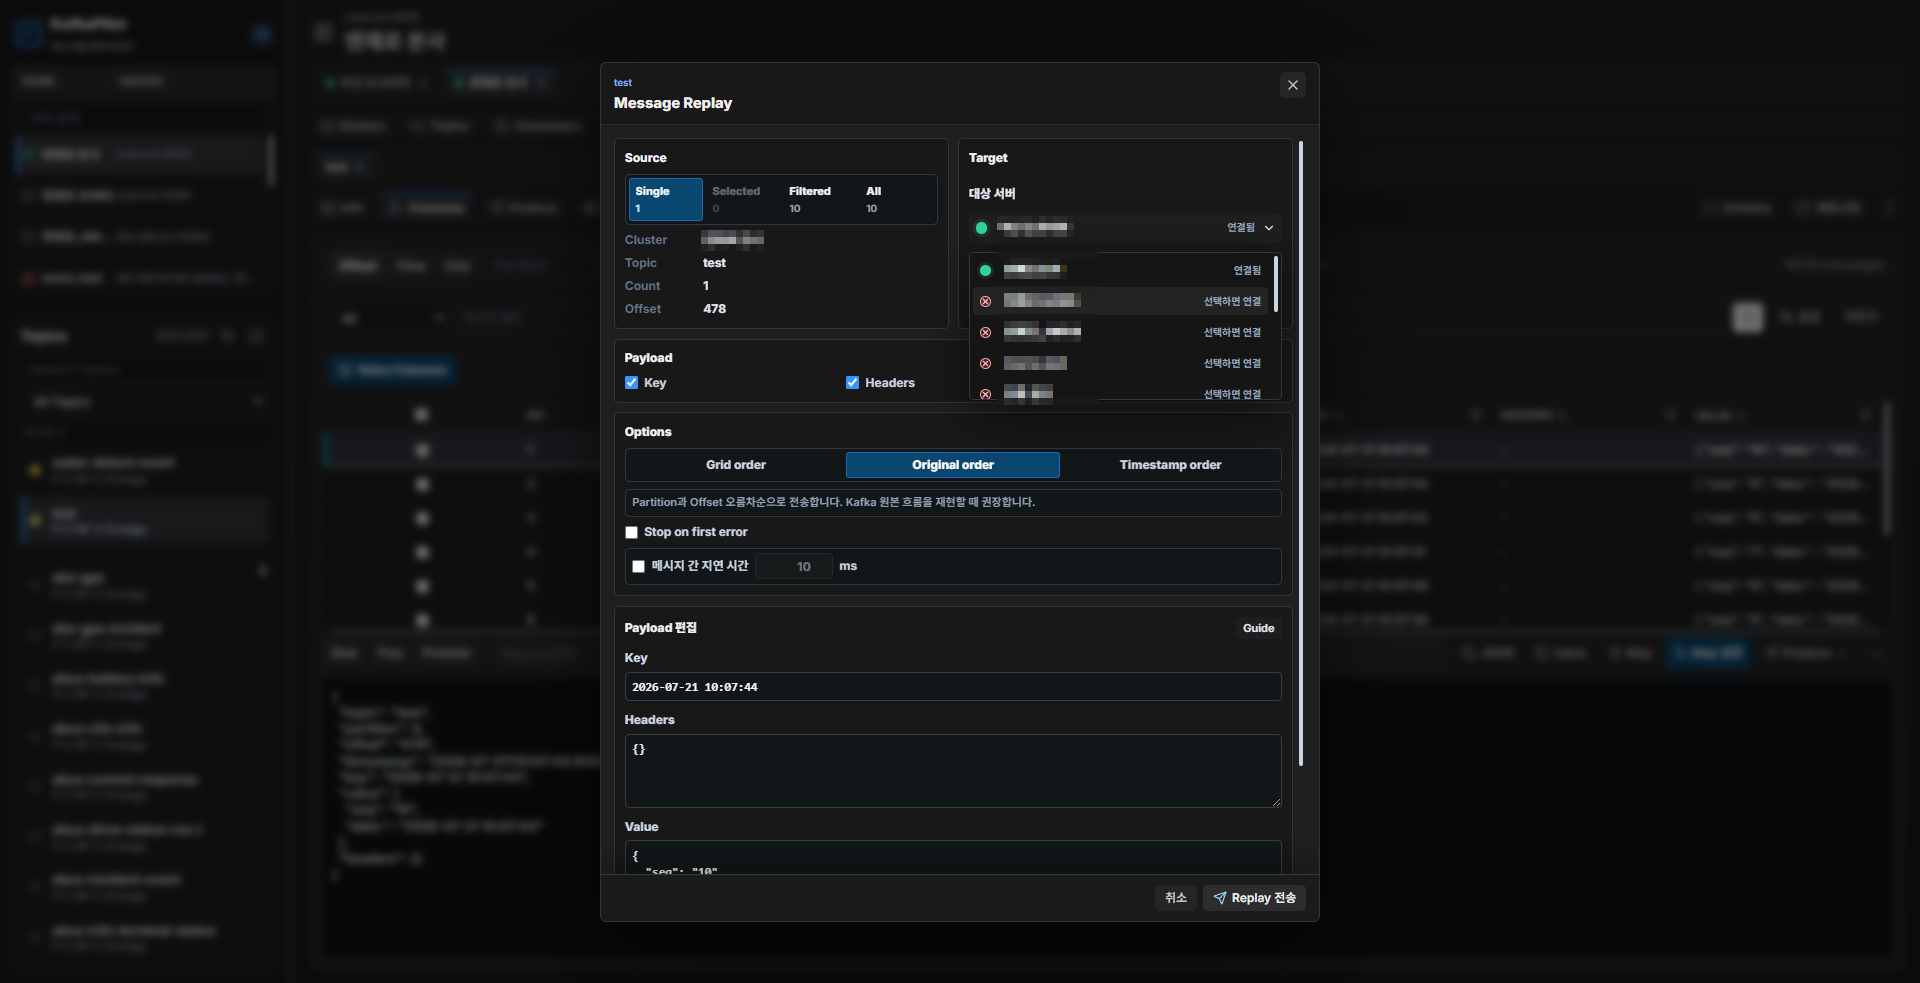Screen dimensions: 1920x983
Task: Choose Timestamp order option
Action: pyautogui.click(x=1170, y=465)
